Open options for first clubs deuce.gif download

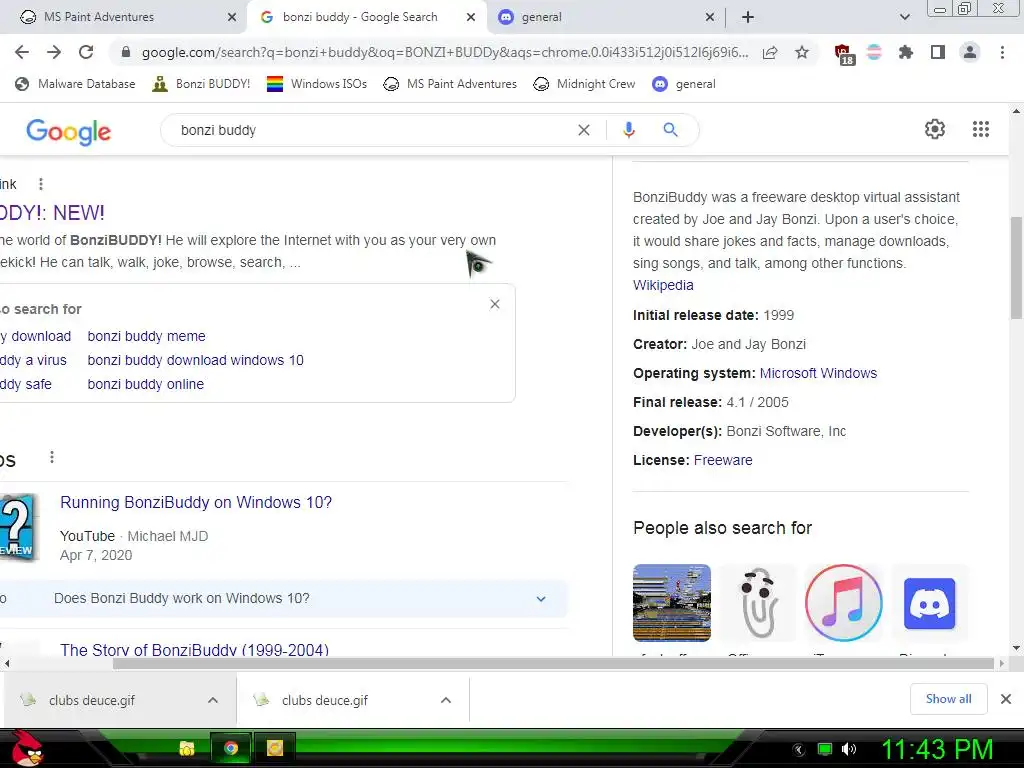pos(213,700)
